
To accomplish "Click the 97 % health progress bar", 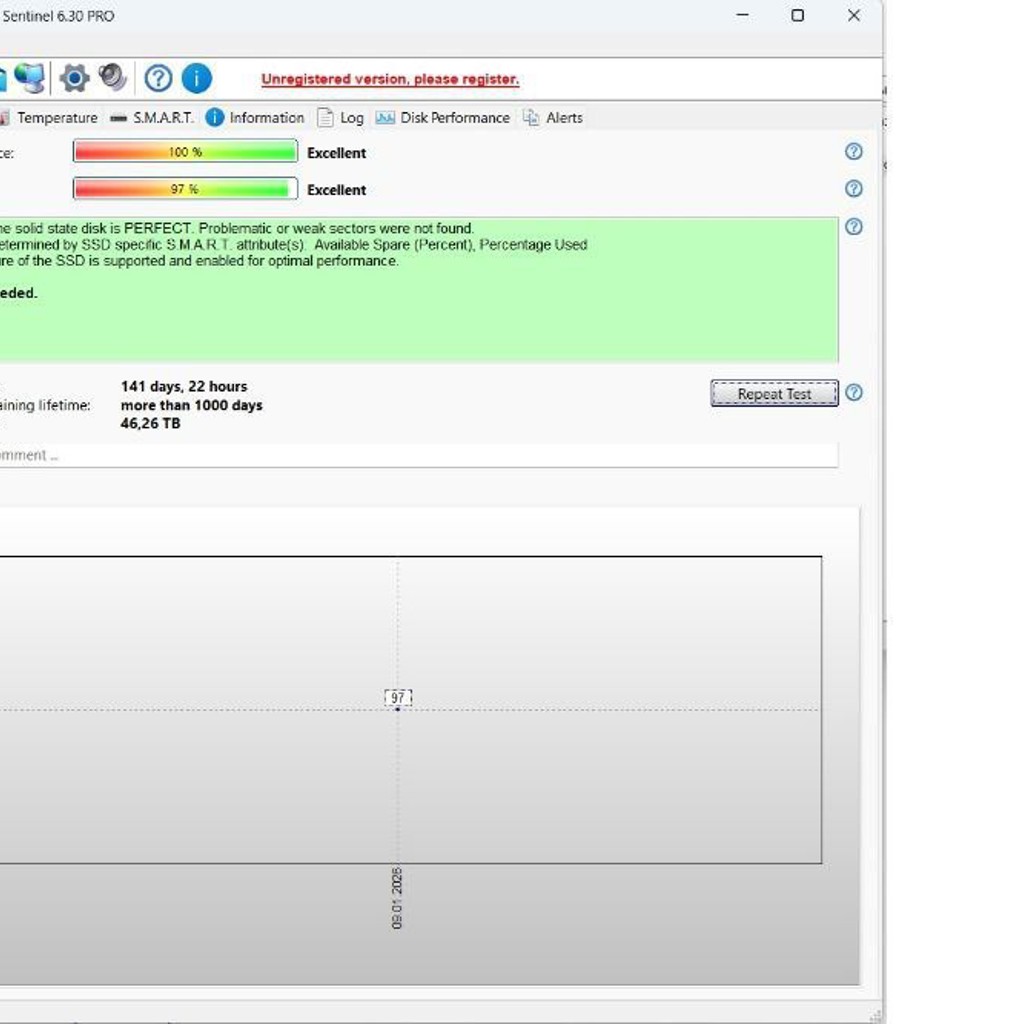I will coord(185,189).
